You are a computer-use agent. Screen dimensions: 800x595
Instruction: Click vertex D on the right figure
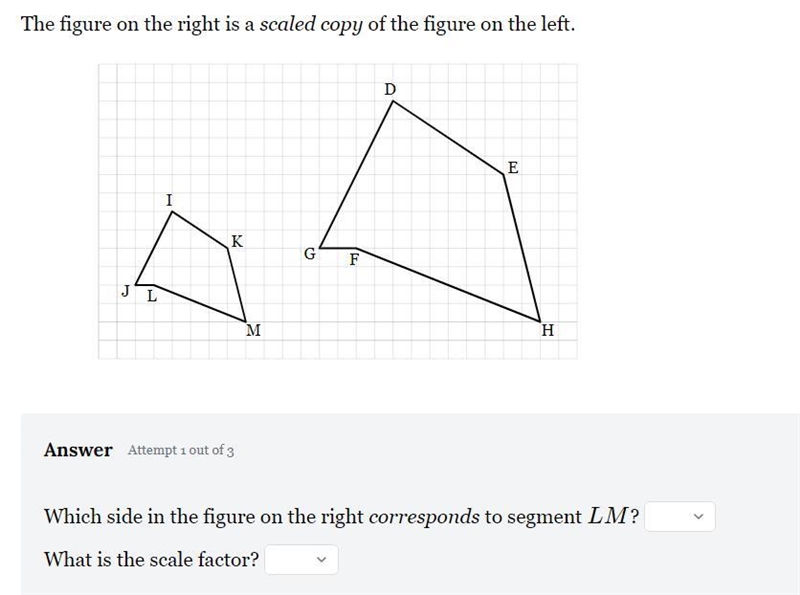[x=390, y=89]
